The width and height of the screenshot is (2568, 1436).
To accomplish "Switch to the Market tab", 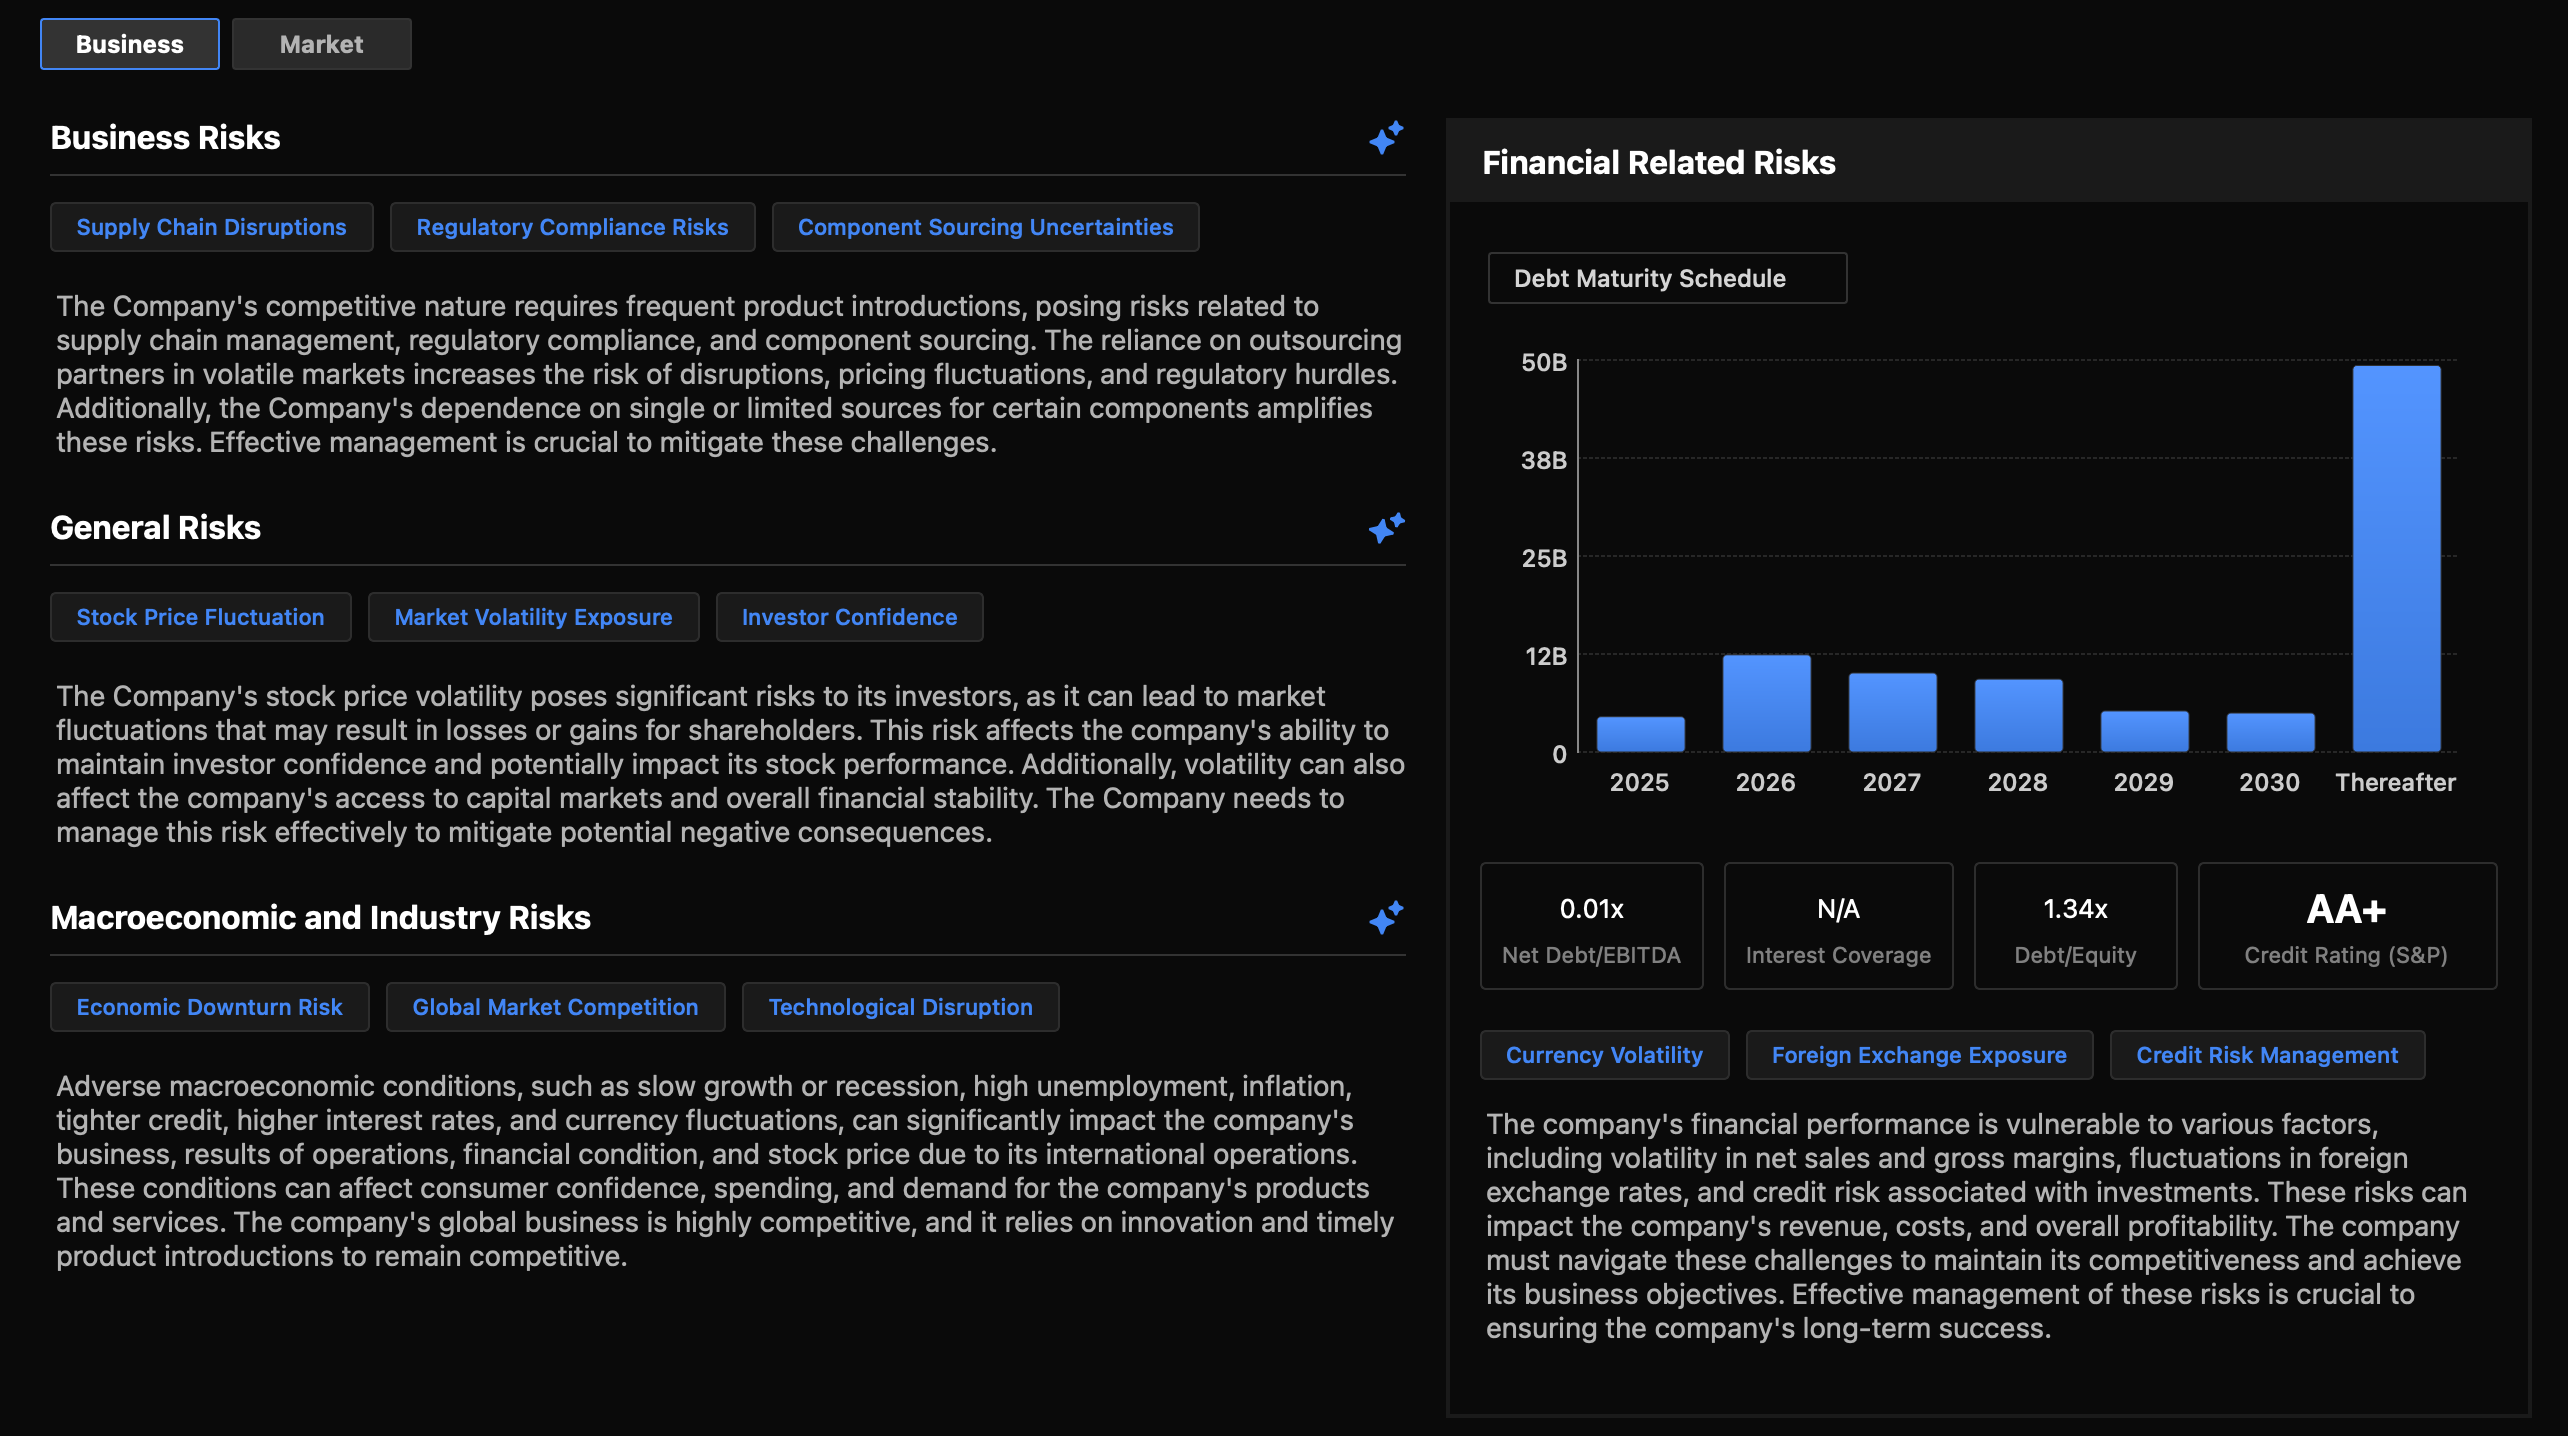I will tap(321, 43).
